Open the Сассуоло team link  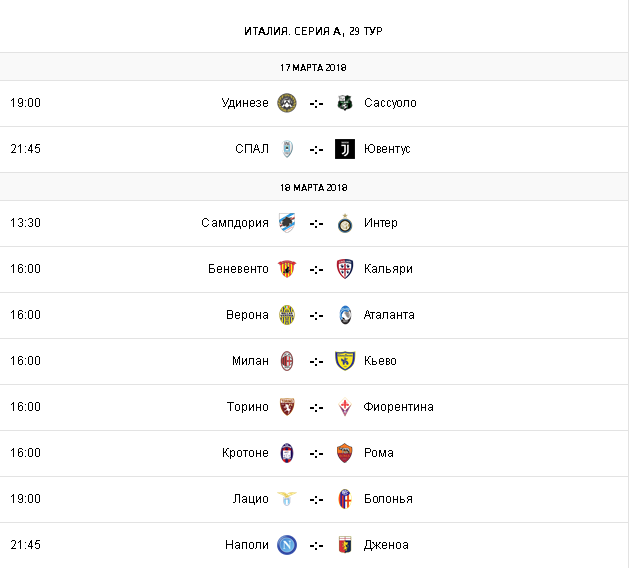coord(390,103)
